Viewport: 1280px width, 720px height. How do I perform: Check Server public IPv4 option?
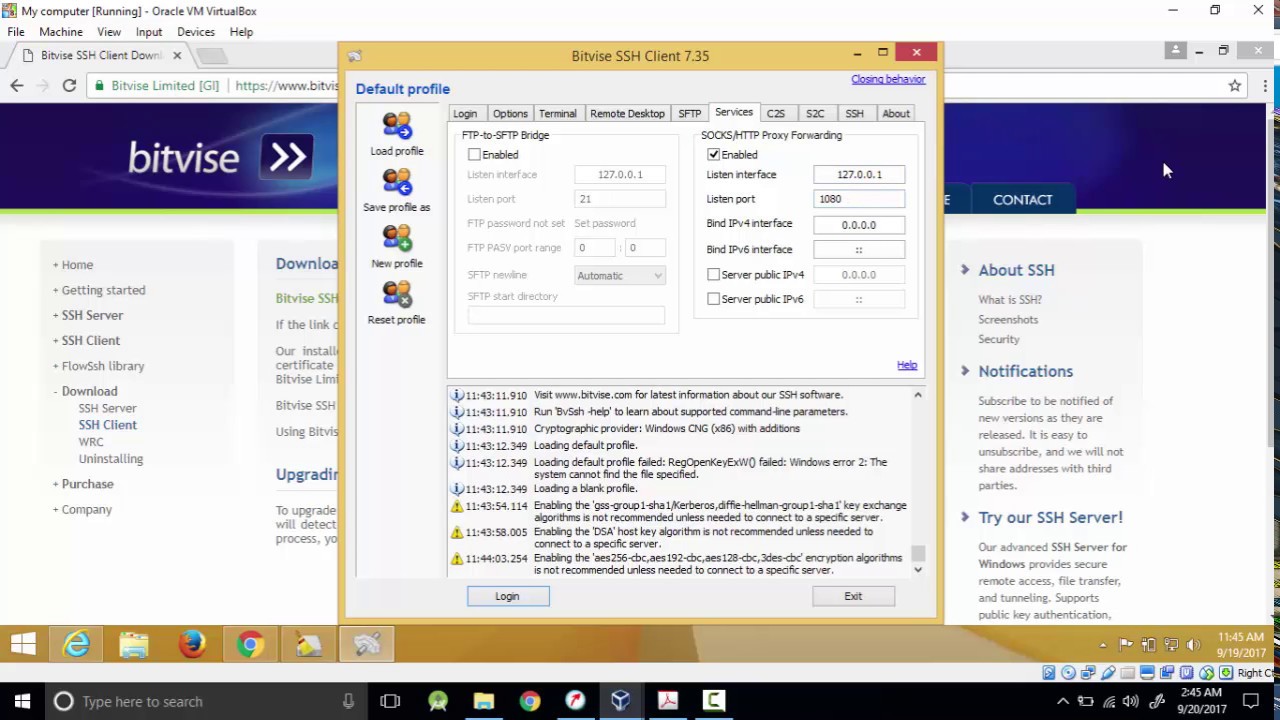[713, 274]
